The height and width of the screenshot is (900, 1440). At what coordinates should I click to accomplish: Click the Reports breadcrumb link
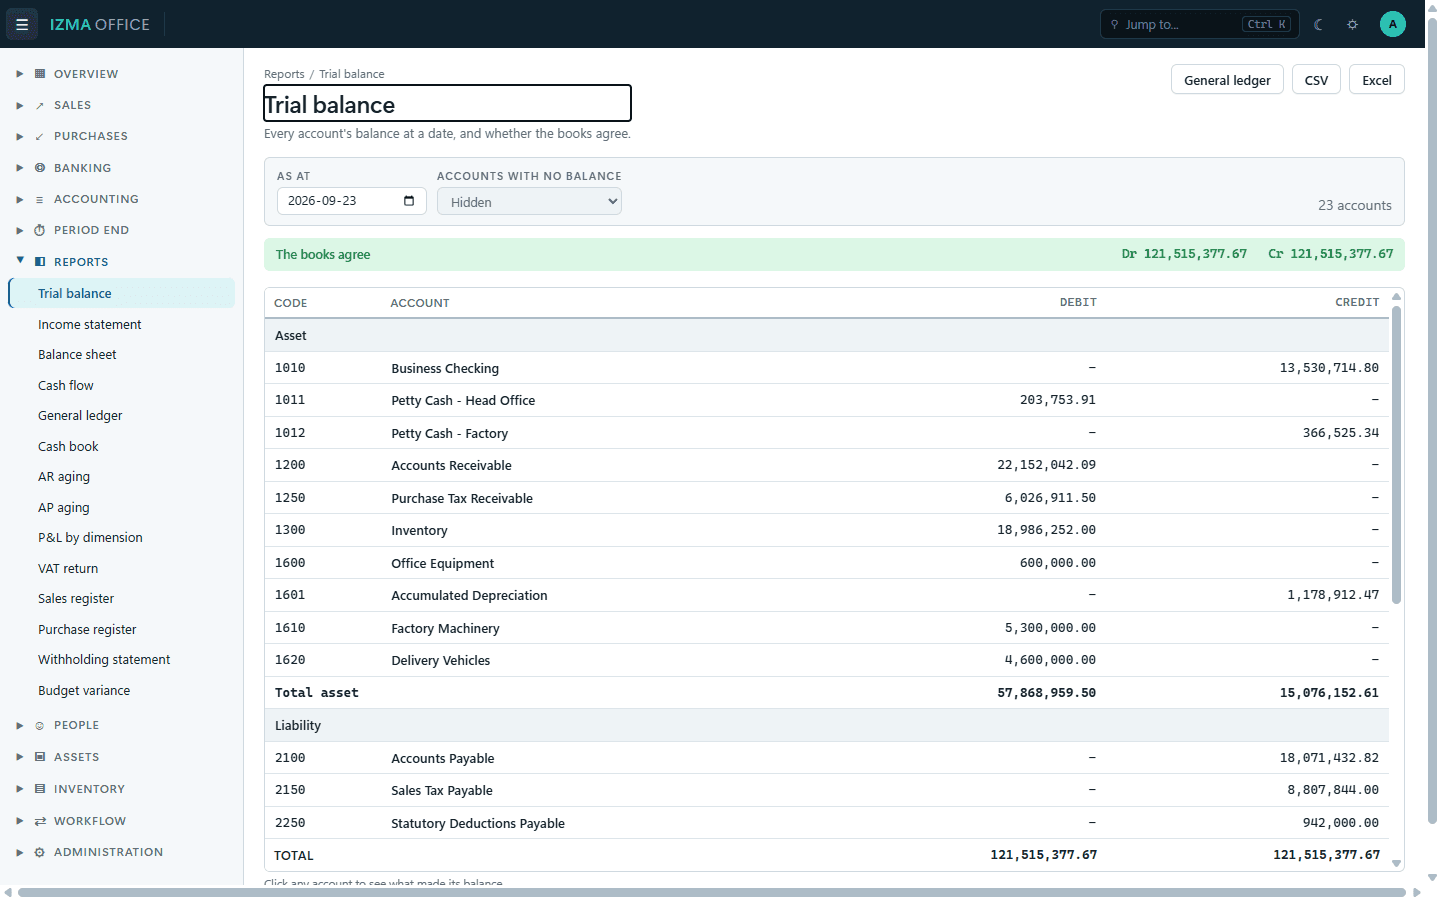(284, 74)
